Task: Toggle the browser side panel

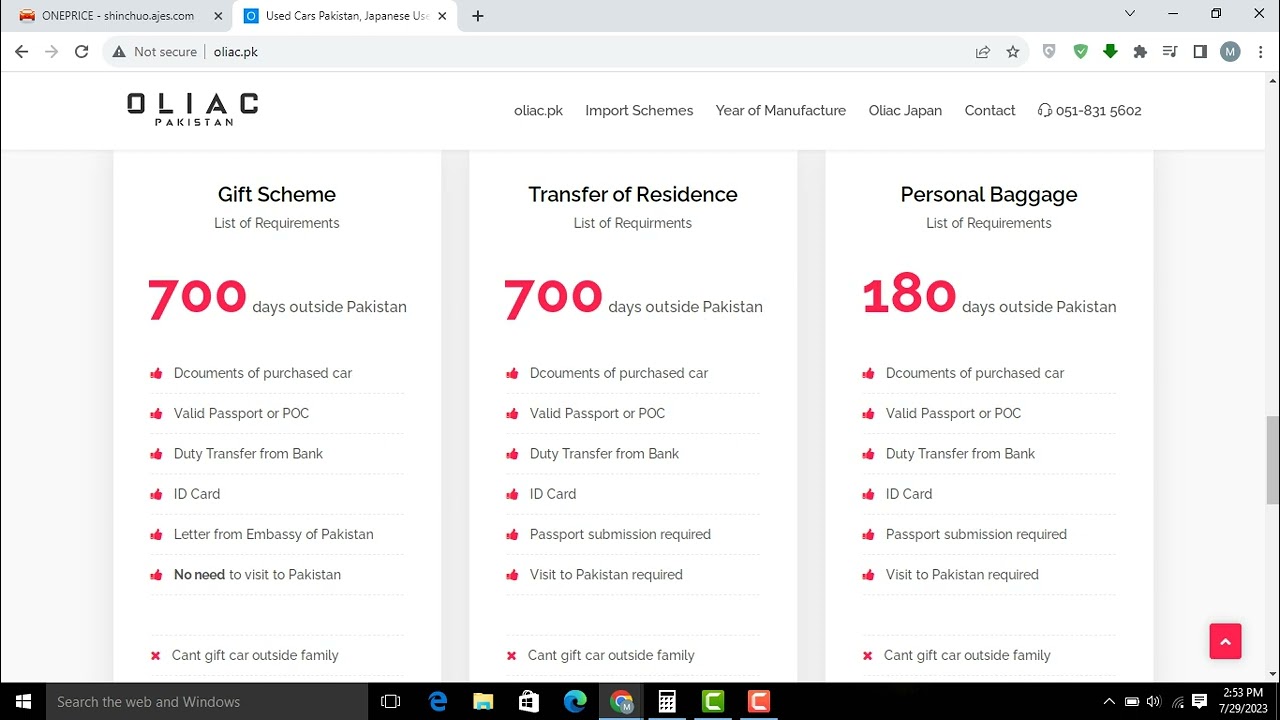Action: (1200, 52)
